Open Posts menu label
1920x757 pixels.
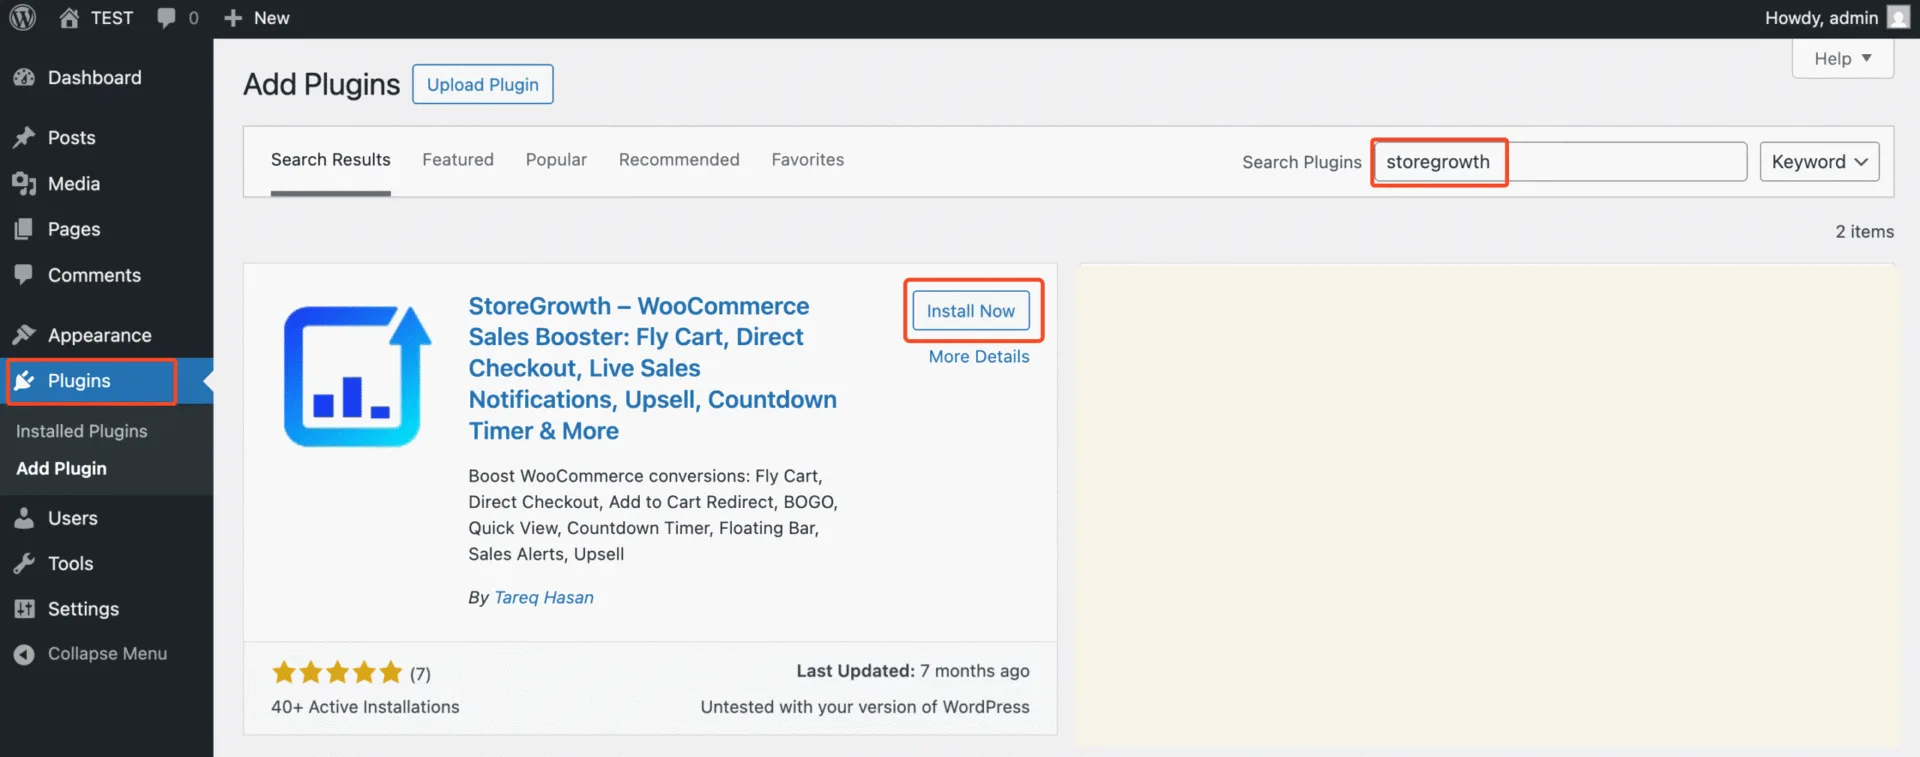pos(72,138)
